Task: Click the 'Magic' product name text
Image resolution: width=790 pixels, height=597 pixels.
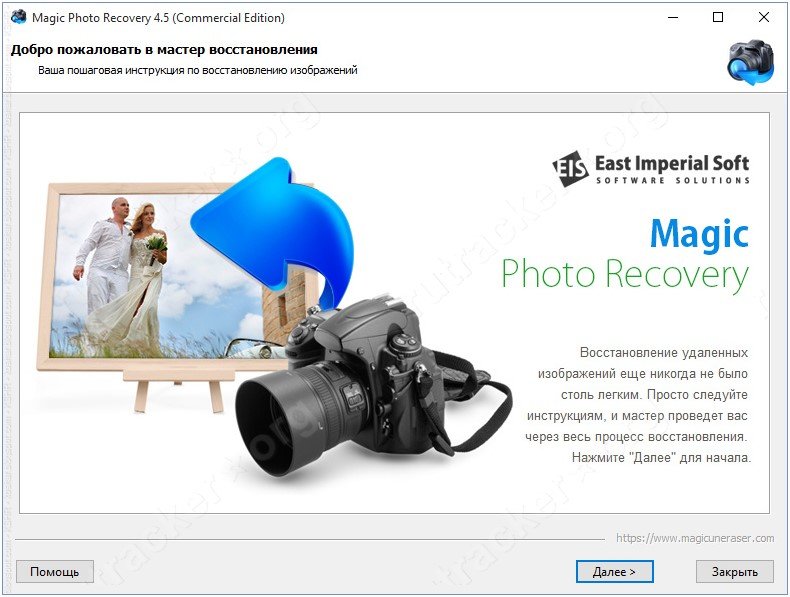Action: coord(699,234)
